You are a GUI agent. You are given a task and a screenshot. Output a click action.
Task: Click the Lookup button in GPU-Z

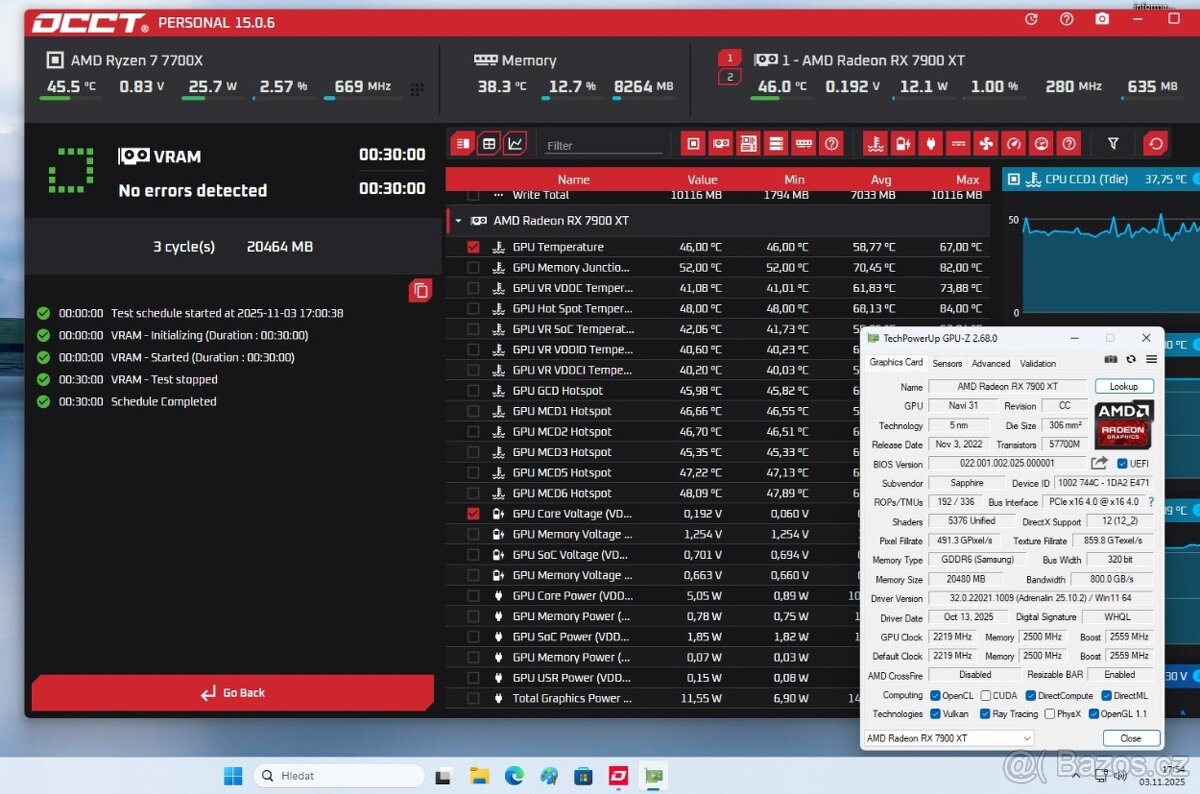point(1124,386)
